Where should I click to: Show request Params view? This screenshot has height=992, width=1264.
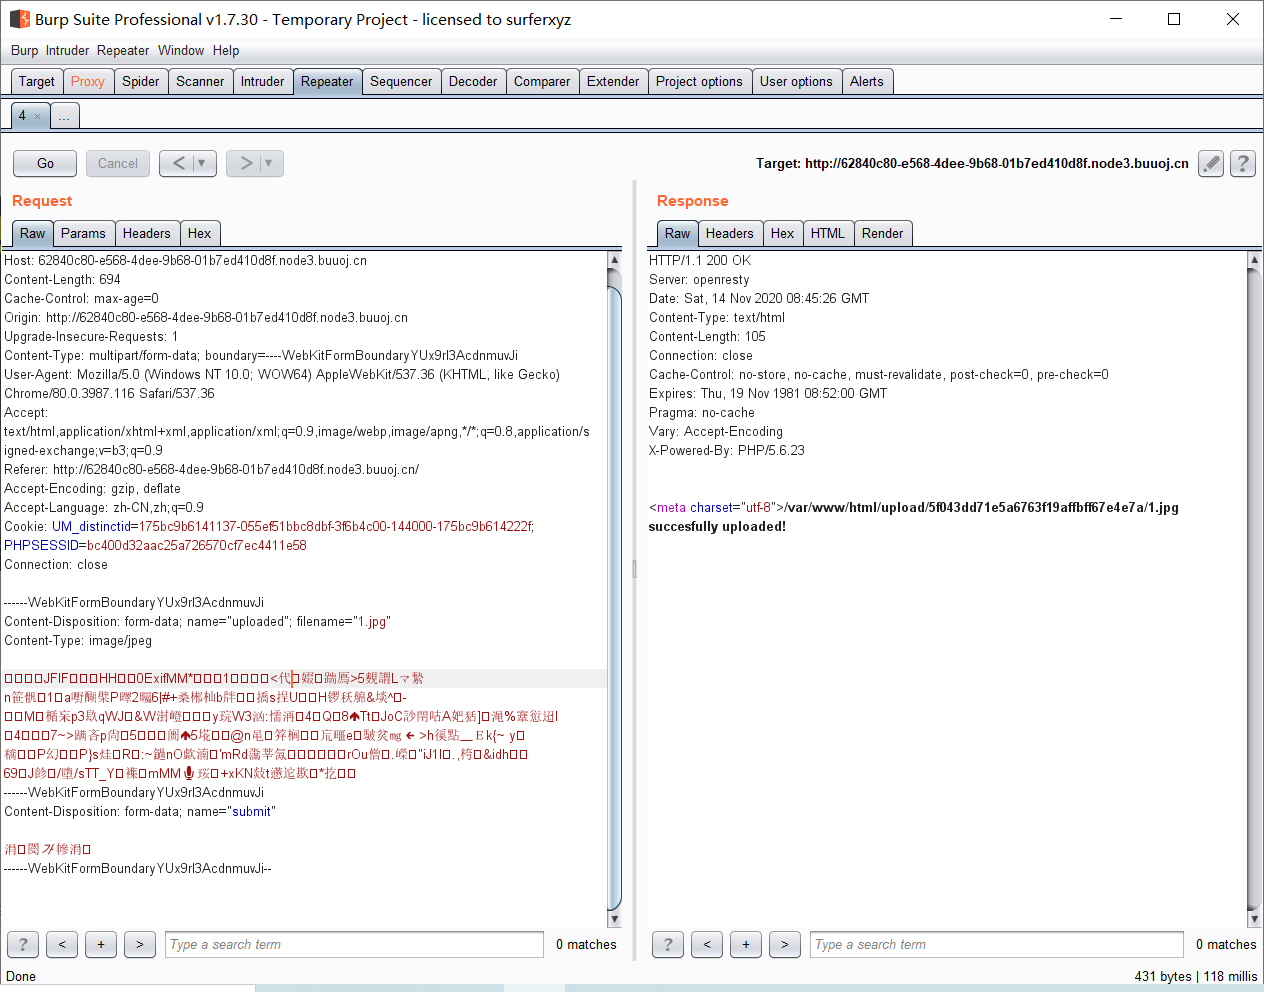tap(83, 234)
